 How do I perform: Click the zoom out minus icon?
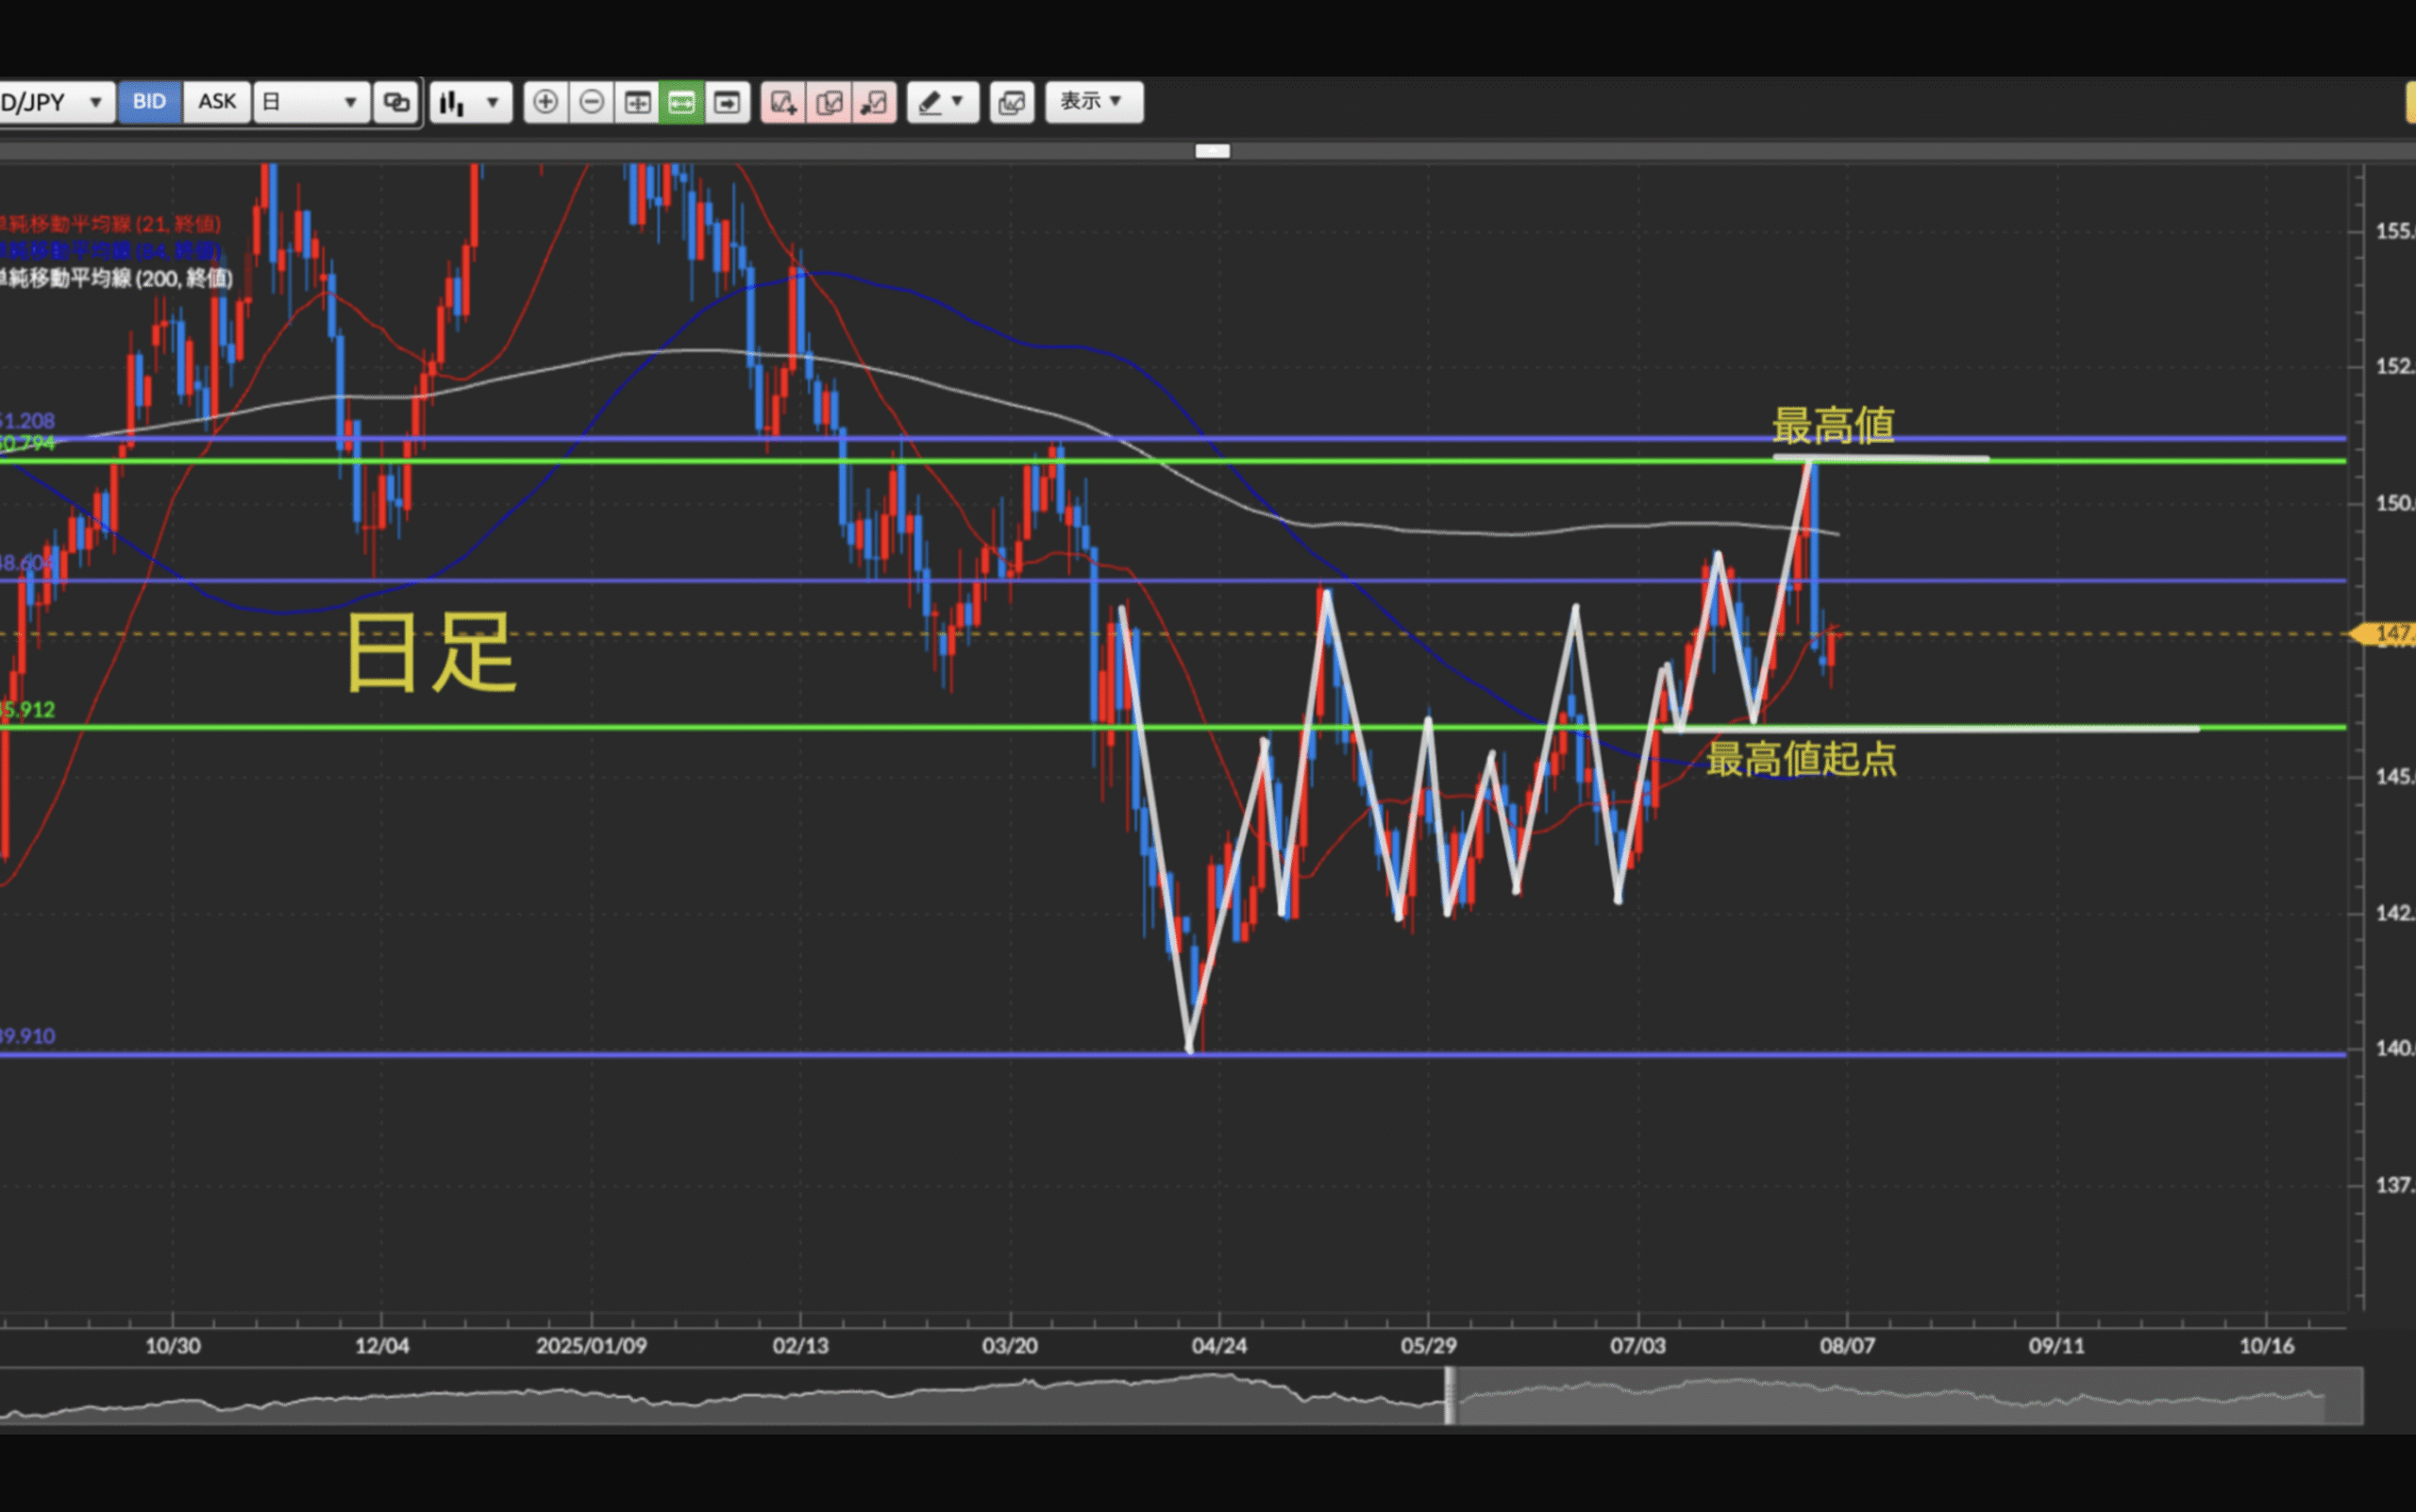pos(591,102)
